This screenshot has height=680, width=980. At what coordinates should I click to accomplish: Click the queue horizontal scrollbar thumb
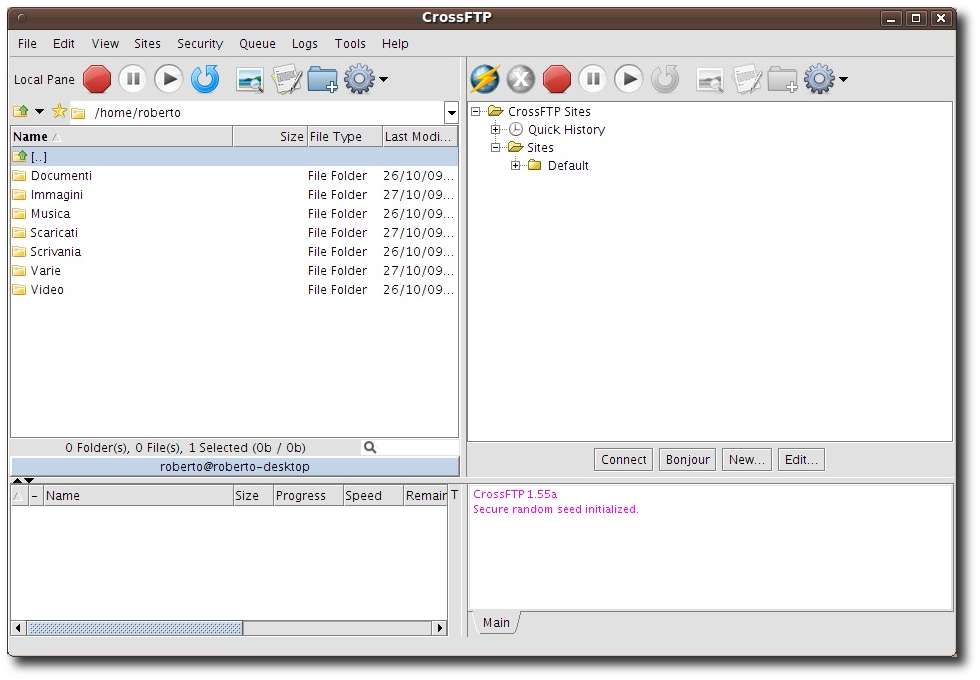134,628
